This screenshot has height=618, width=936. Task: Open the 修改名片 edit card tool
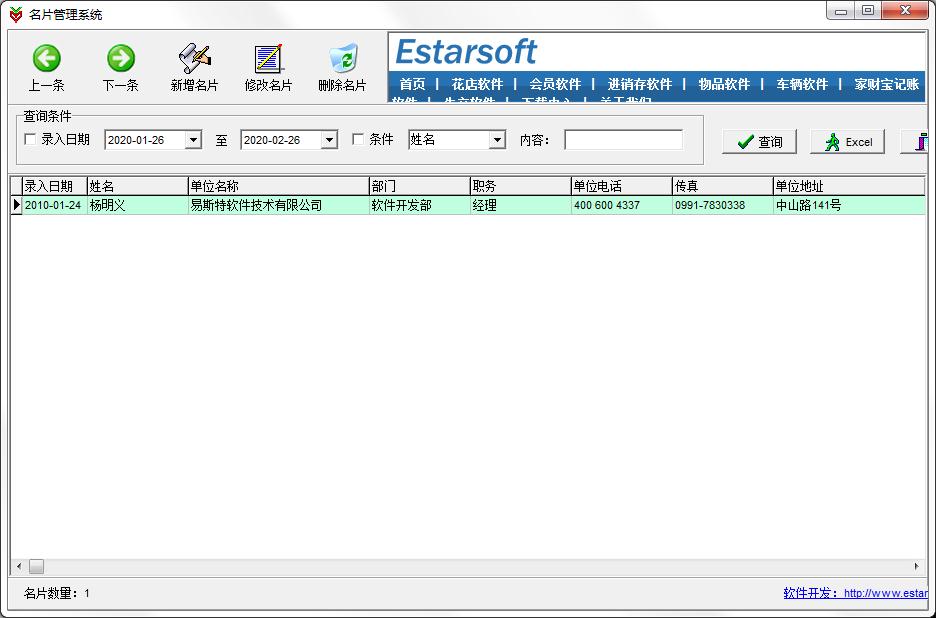pos(268,59)
